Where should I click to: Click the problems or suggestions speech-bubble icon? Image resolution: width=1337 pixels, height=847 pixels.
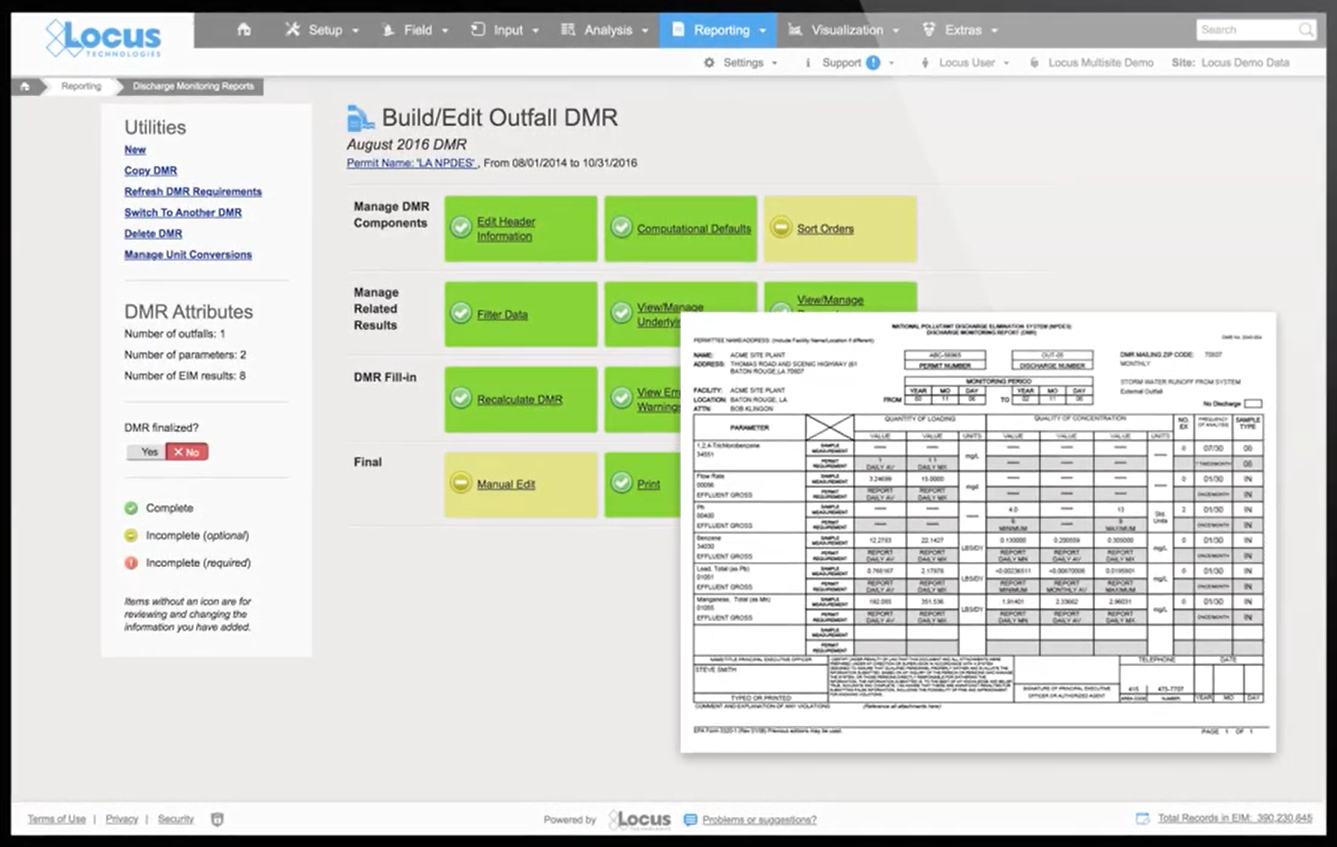689,819
